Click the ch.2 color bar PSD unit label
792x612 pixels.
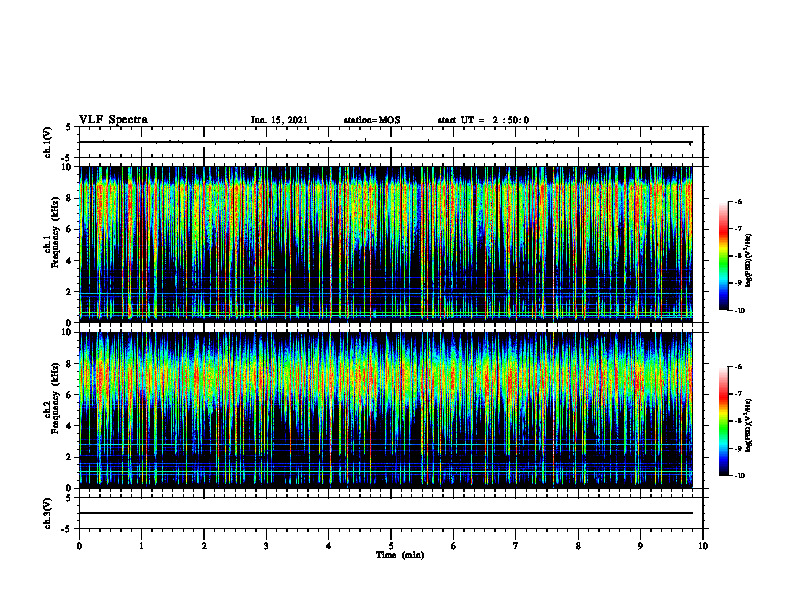(748, 425)
